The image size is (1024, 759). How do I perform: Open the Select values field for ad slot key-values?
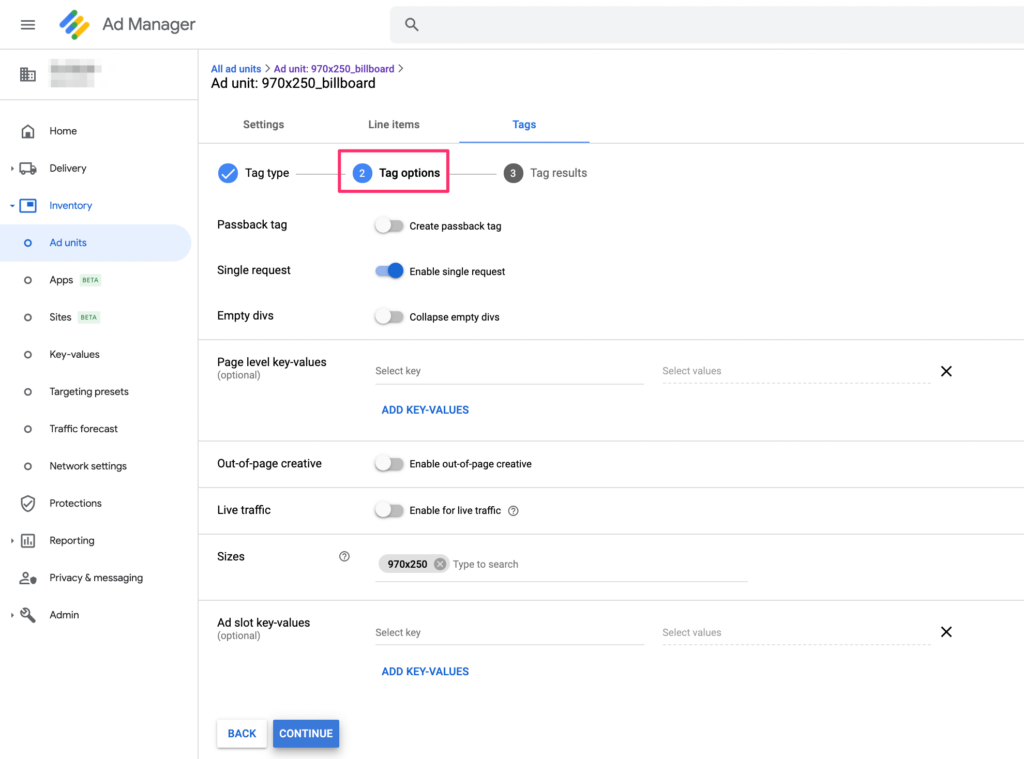(795, 632)
